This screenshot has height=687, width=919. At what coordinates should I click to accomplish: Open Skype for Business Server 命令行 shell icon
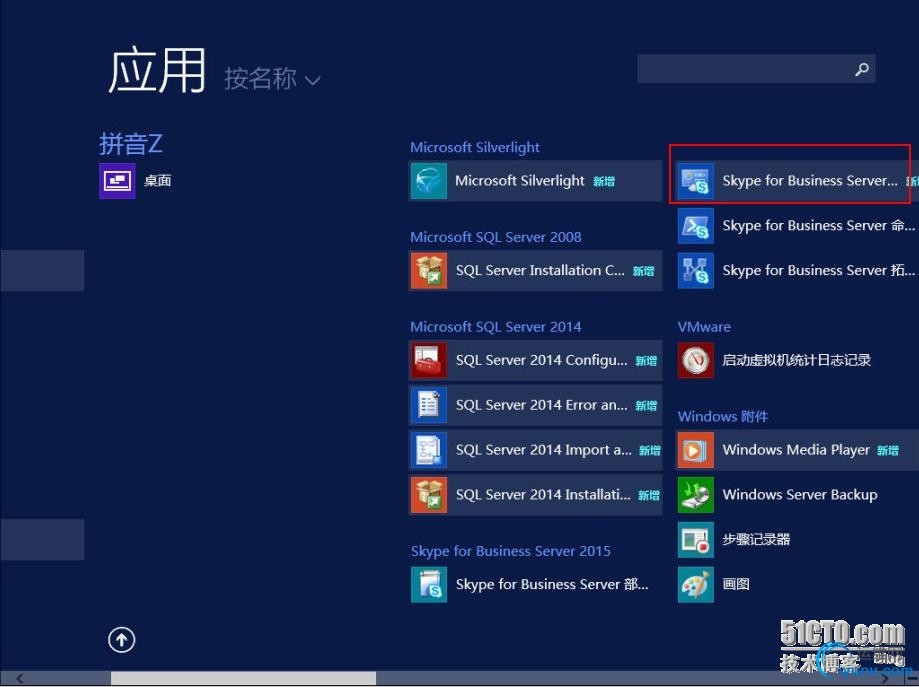[696, 226]
